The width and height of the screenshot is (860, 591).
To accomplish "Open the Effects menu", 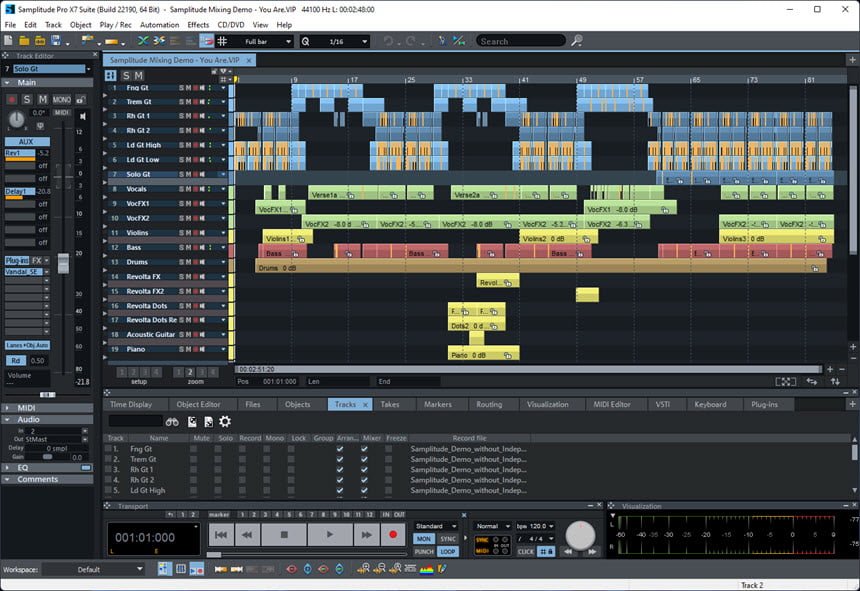I will click(198, 25).
